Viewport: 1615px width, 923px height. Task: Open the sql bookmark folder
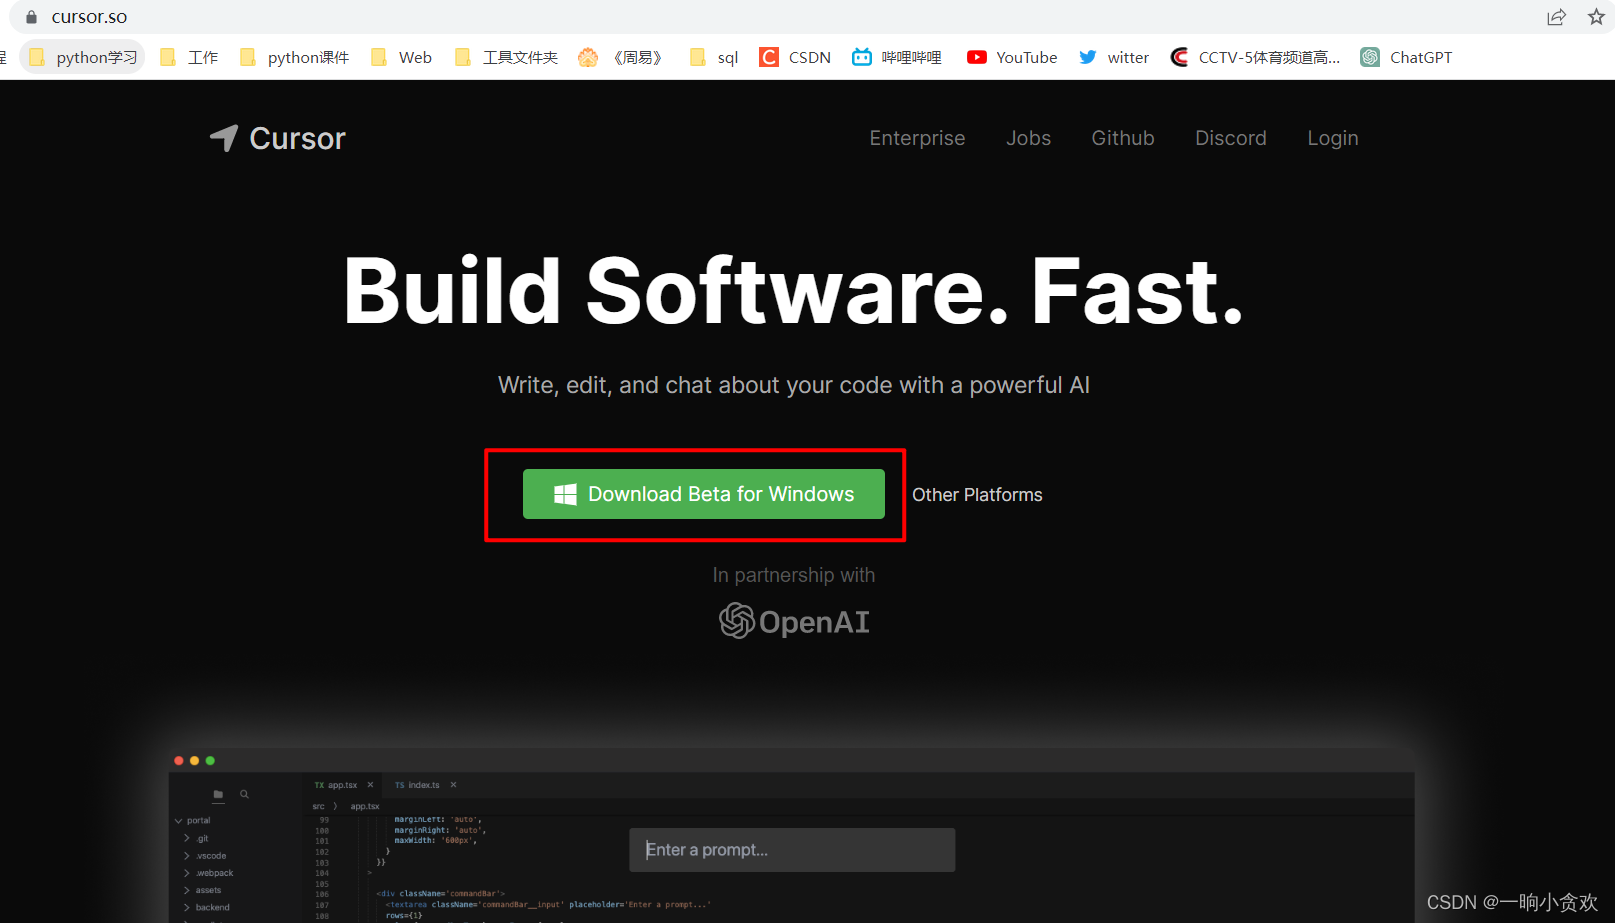tap(714, 57)
